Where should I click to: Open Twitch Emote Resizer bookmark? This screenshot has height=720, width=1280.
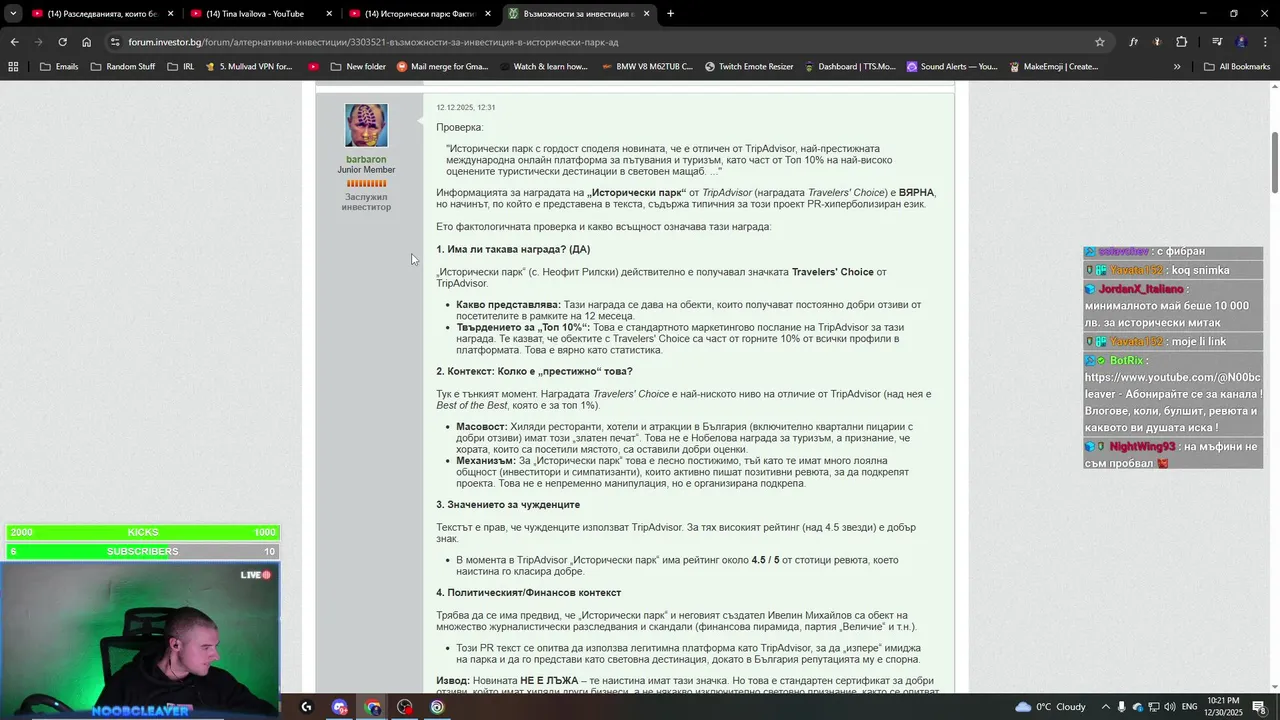(x=748, y=67)
